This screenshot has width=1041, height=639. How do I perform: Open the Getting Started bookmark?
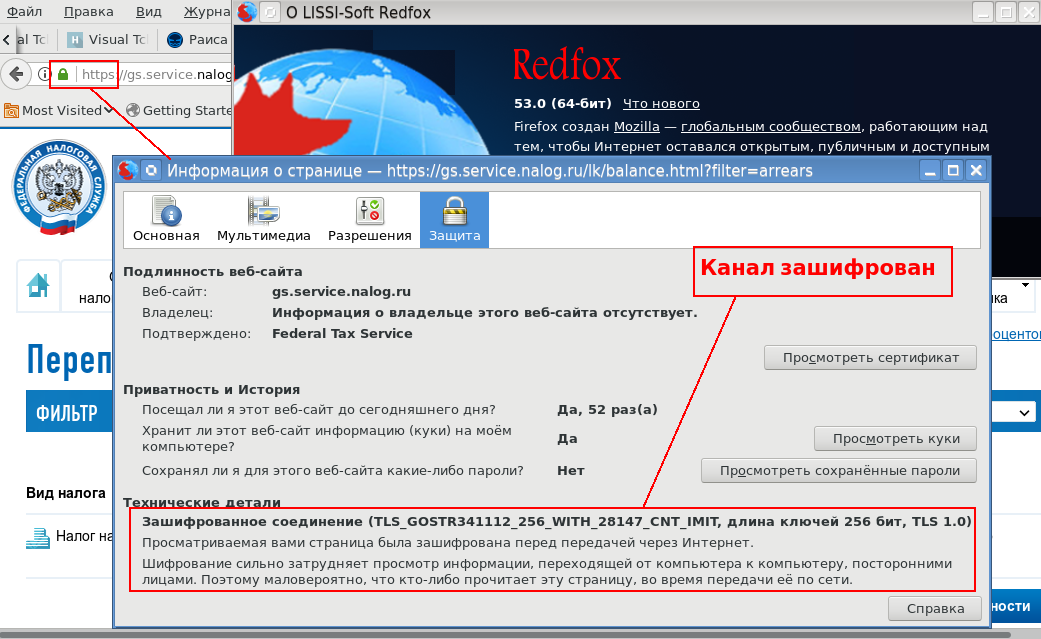click(x=179, y=110)
